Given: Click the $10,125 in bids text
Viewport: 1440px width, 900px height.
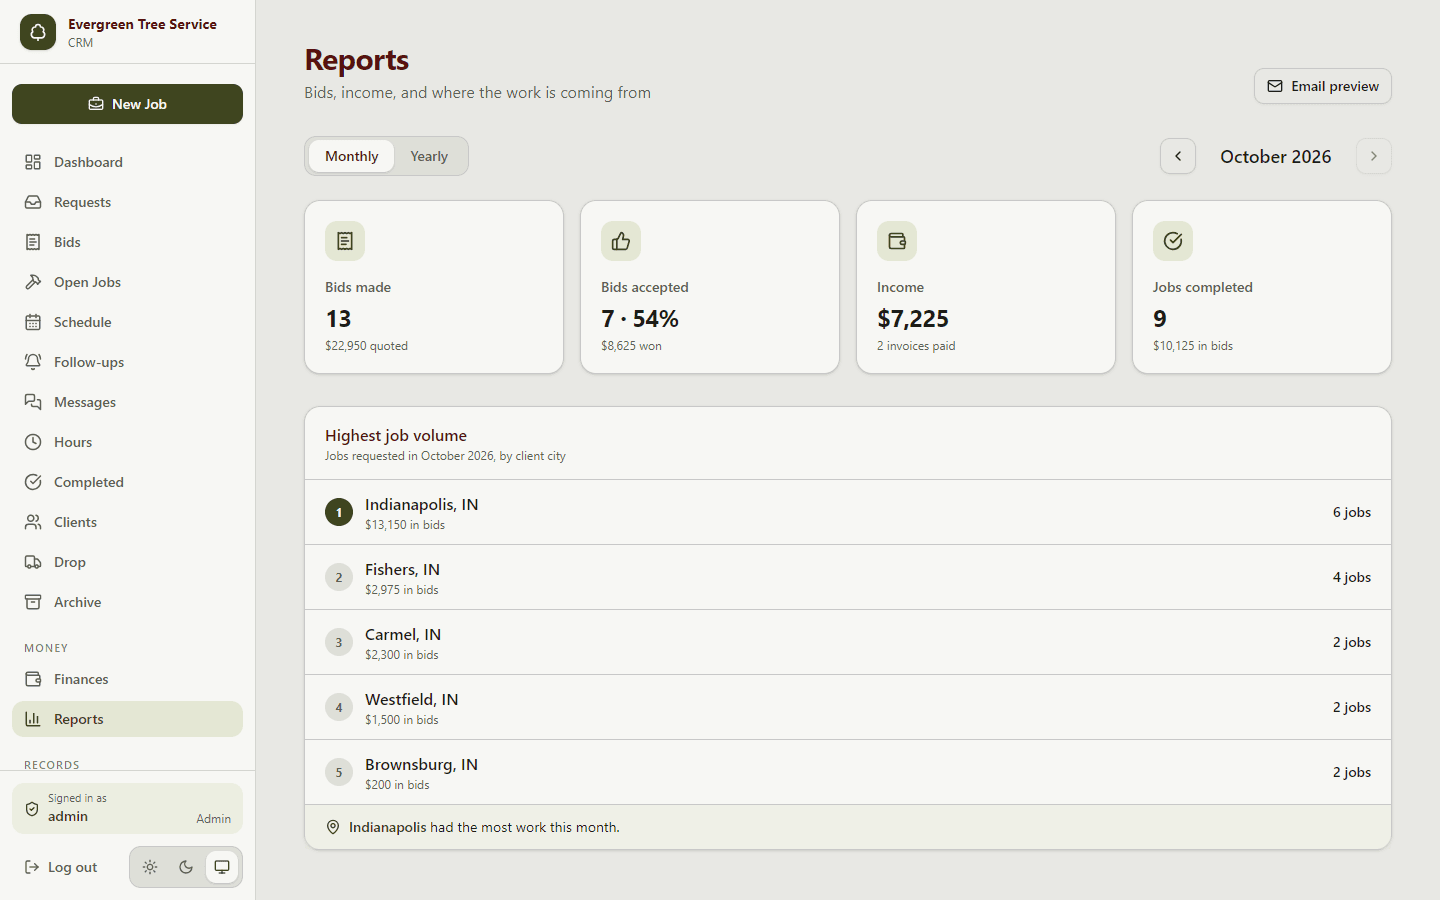Looking at the screenshot, I should 1193,346.
